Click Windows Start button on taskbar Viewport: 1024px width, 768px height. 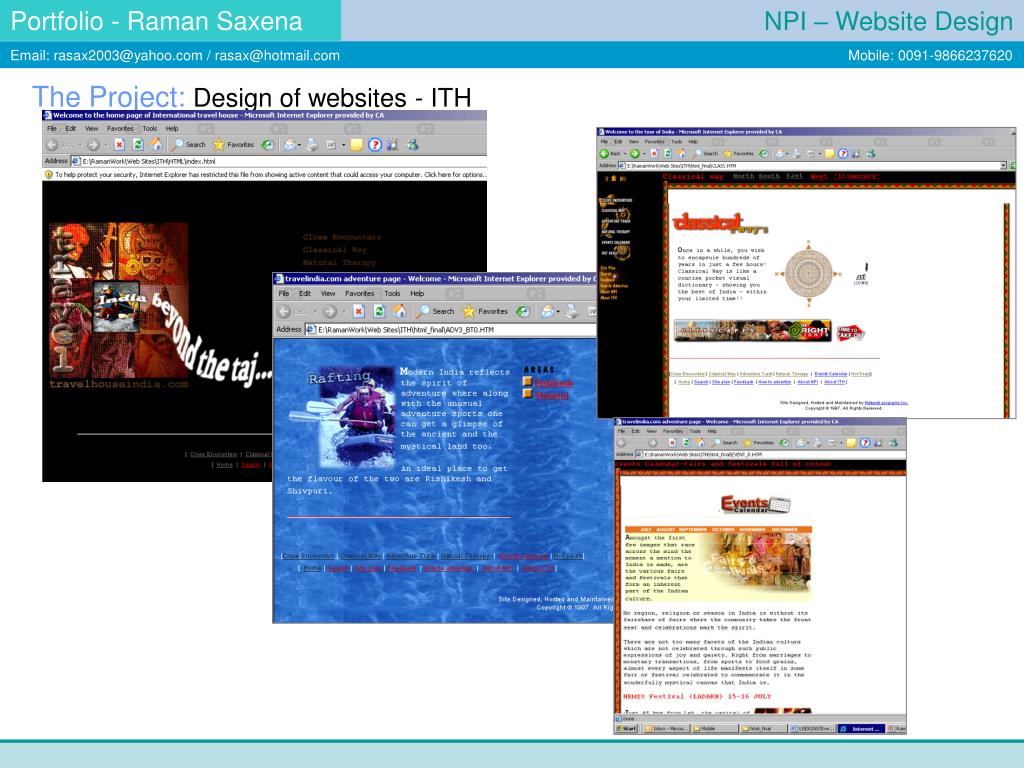(x=627, y=728)
